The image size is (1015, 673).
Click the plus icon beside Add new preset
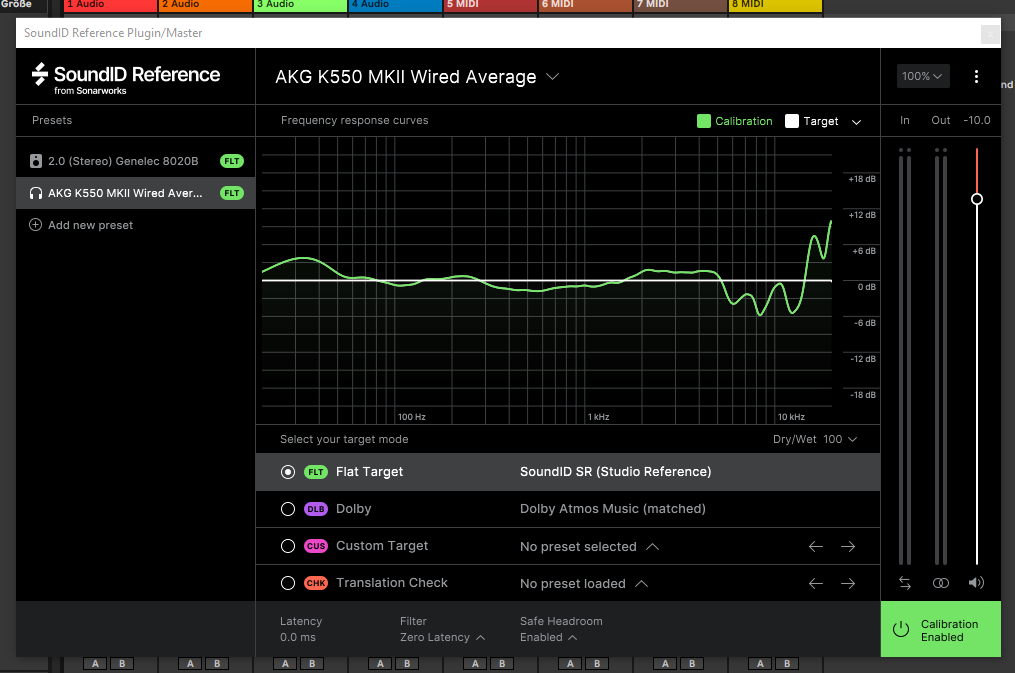click(x=36, y=225)
